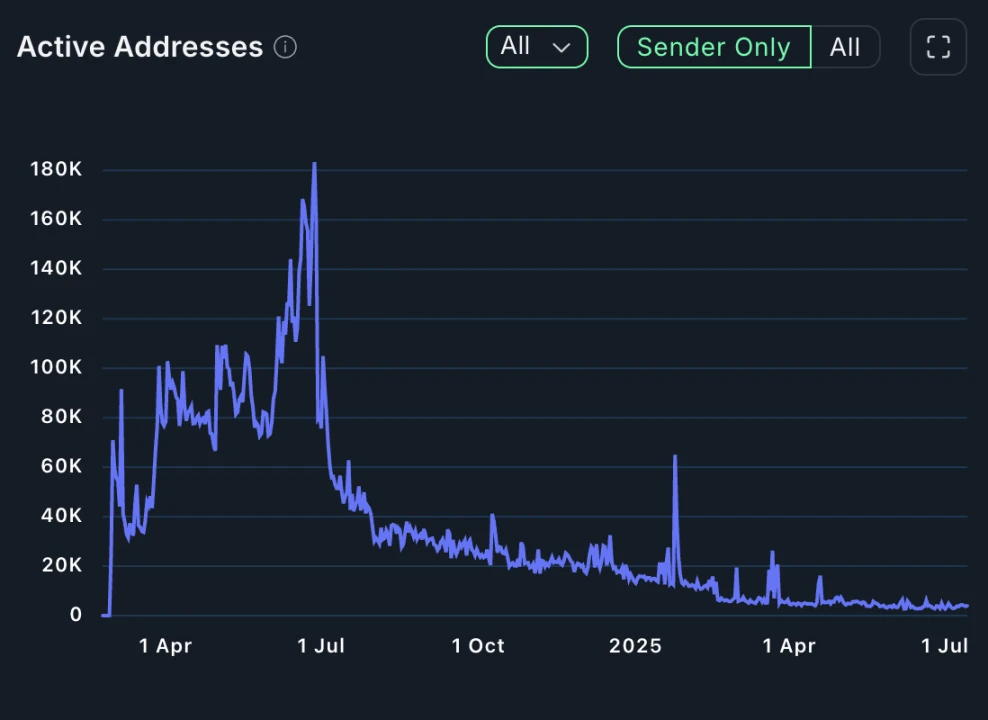The image size is (988, 720).
Task: Click the 2025 label on the x-axis
Action: pos(635,646)
